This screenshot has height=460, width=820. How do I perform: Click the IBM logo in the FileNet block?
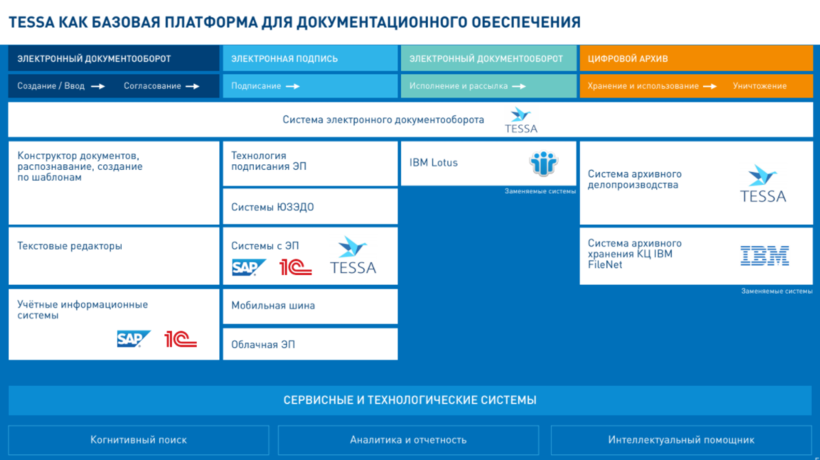tap(764, 256)
